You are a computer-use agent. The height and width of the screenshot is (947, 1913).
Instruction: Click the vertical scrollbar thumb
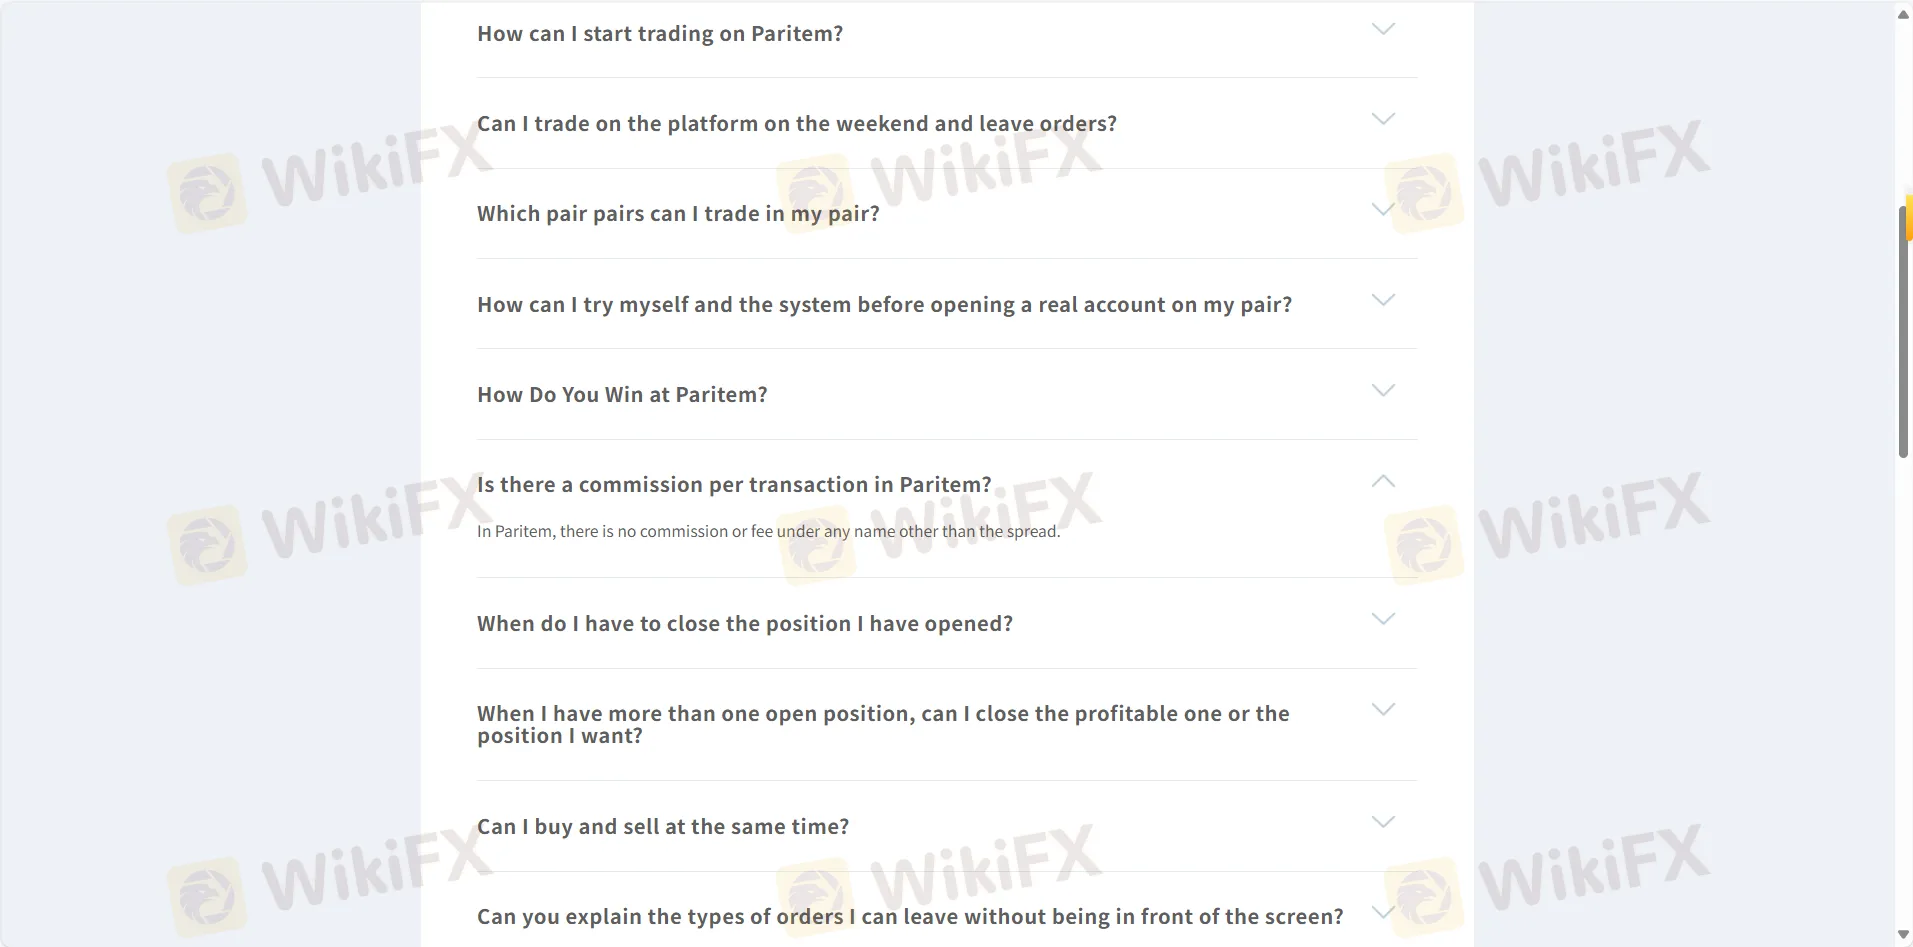coord(1903,330)
